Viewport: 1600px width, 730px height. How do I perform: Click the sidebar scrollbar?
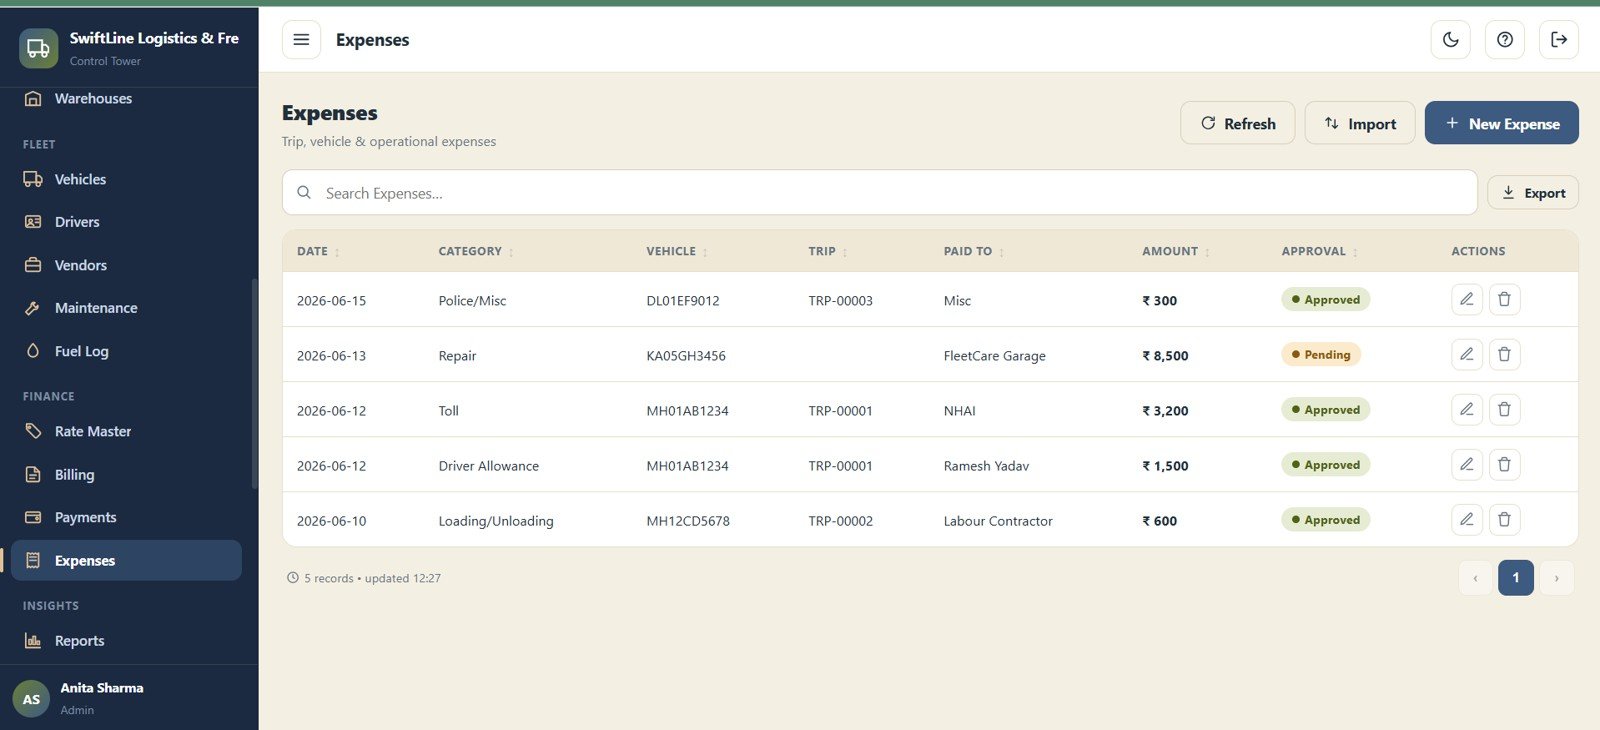click(255, 383)
